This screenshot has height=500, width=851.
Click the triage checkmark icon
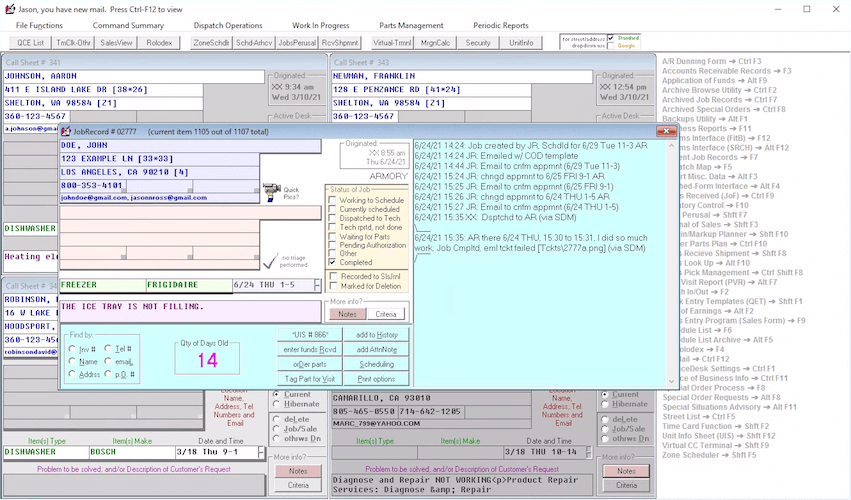tap(270, 262)
